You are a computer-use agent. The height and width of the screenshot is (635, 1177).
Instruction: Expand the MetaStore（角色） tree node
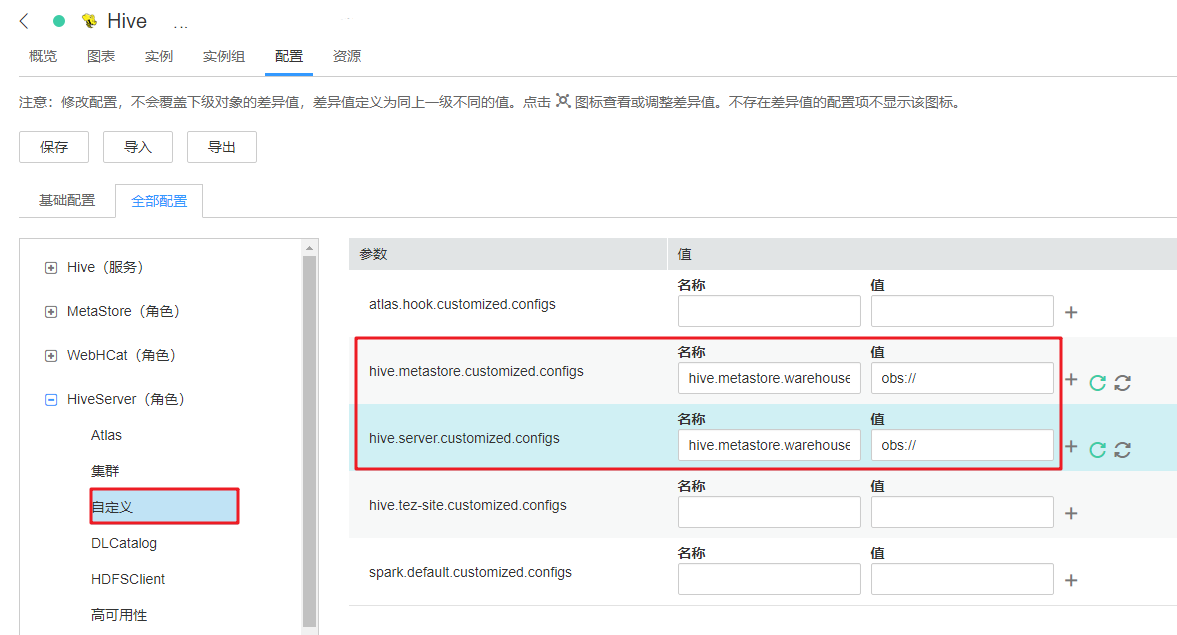(51, 312)
